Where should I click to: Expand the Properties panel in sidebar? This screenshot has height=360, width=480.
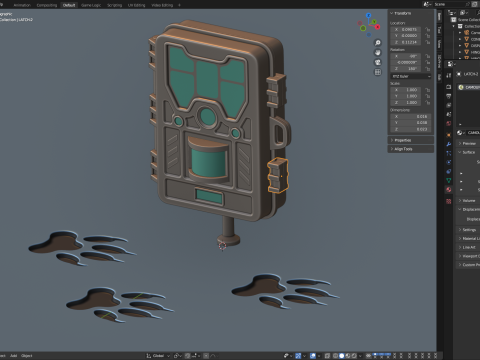click(411, 140)
